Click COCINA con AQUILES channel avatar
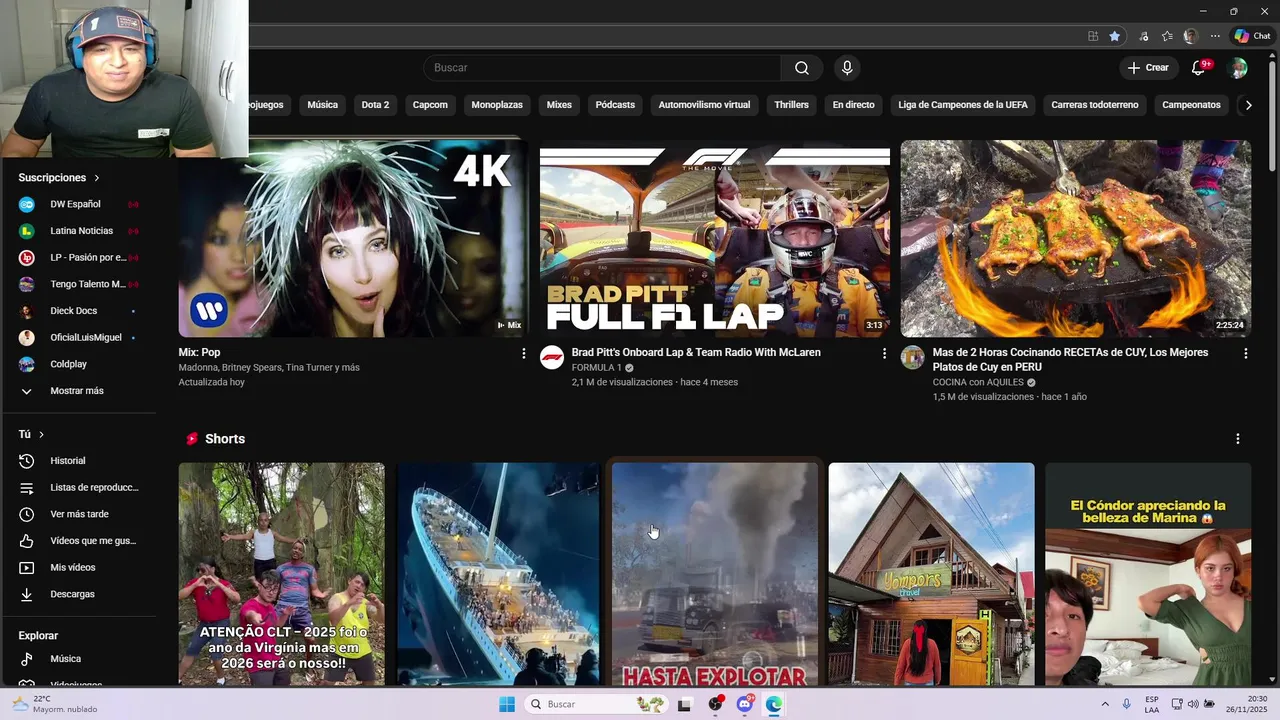Viewport: 1280px width, 720px height. click(x=913, y=358)
